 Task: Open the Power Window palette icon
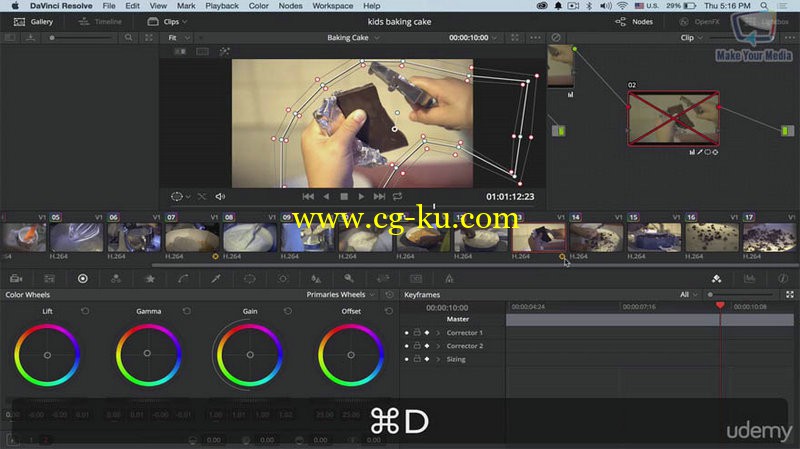[x=249, y=279]
